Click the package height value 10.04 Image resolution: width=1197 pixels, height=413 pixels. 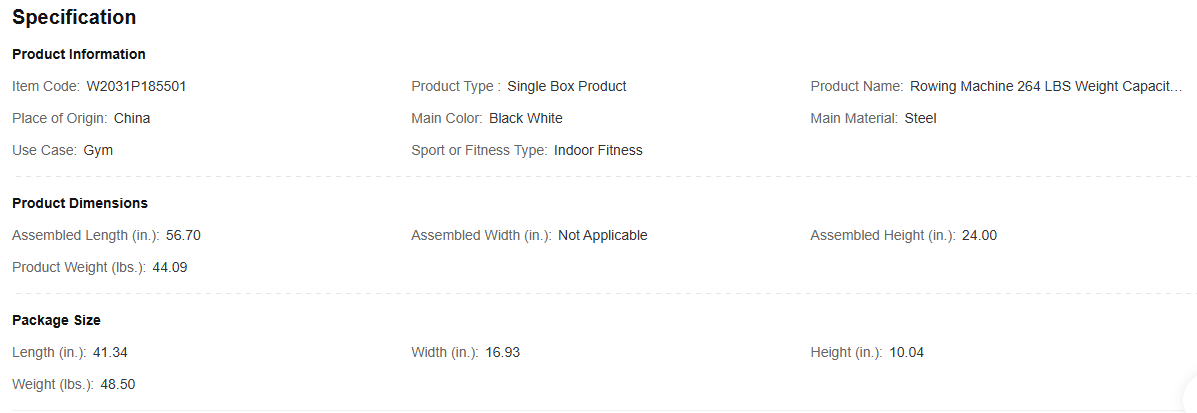click(x=907, y=353)
